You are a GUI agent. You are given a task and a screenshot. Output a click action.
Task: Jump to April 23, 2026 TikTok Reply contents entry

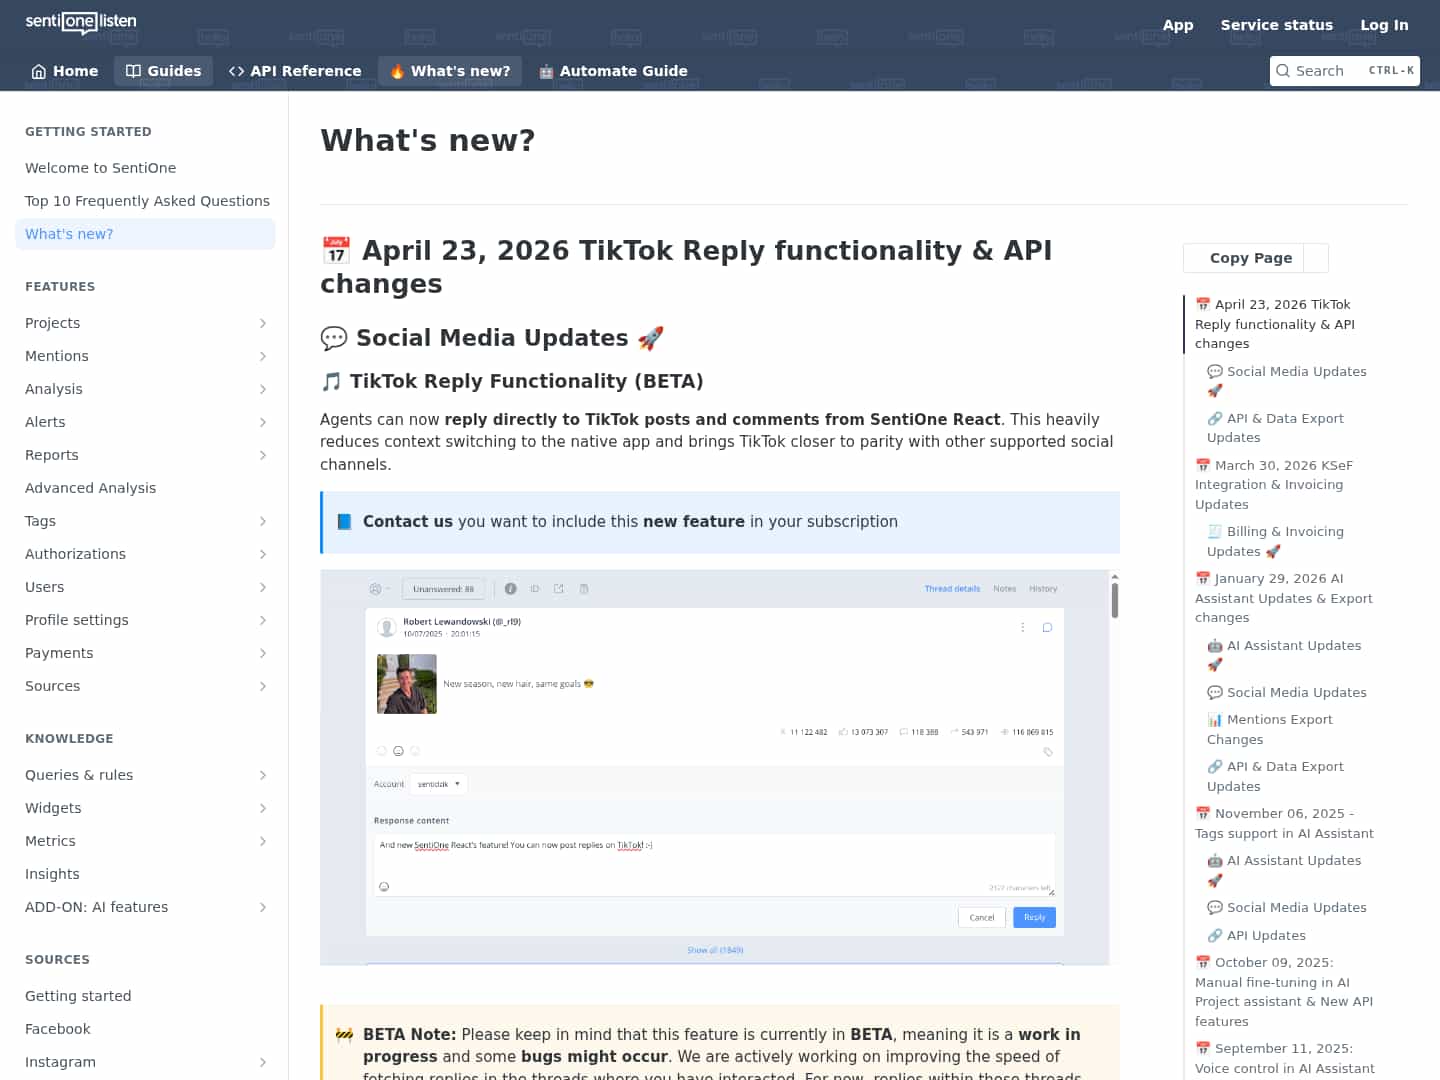pos(1275,324)
